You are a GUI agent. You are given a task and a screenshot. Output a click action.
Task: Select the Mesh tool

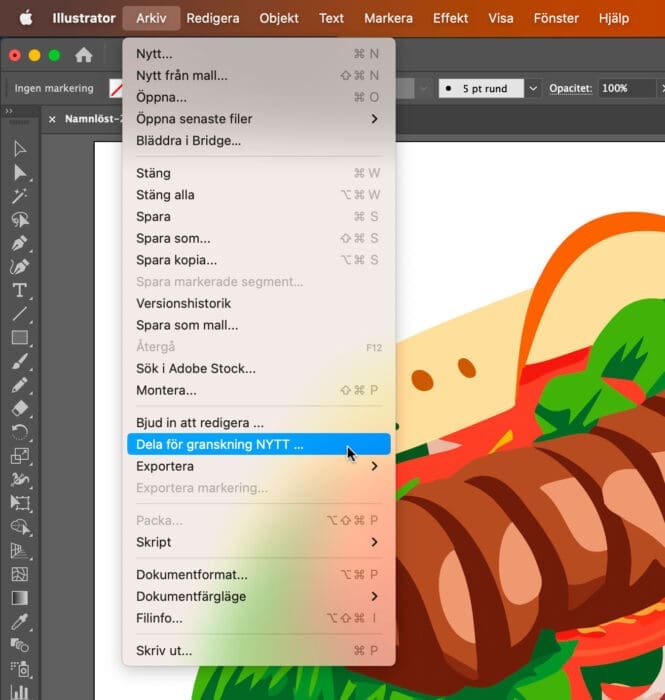[20, 574]
